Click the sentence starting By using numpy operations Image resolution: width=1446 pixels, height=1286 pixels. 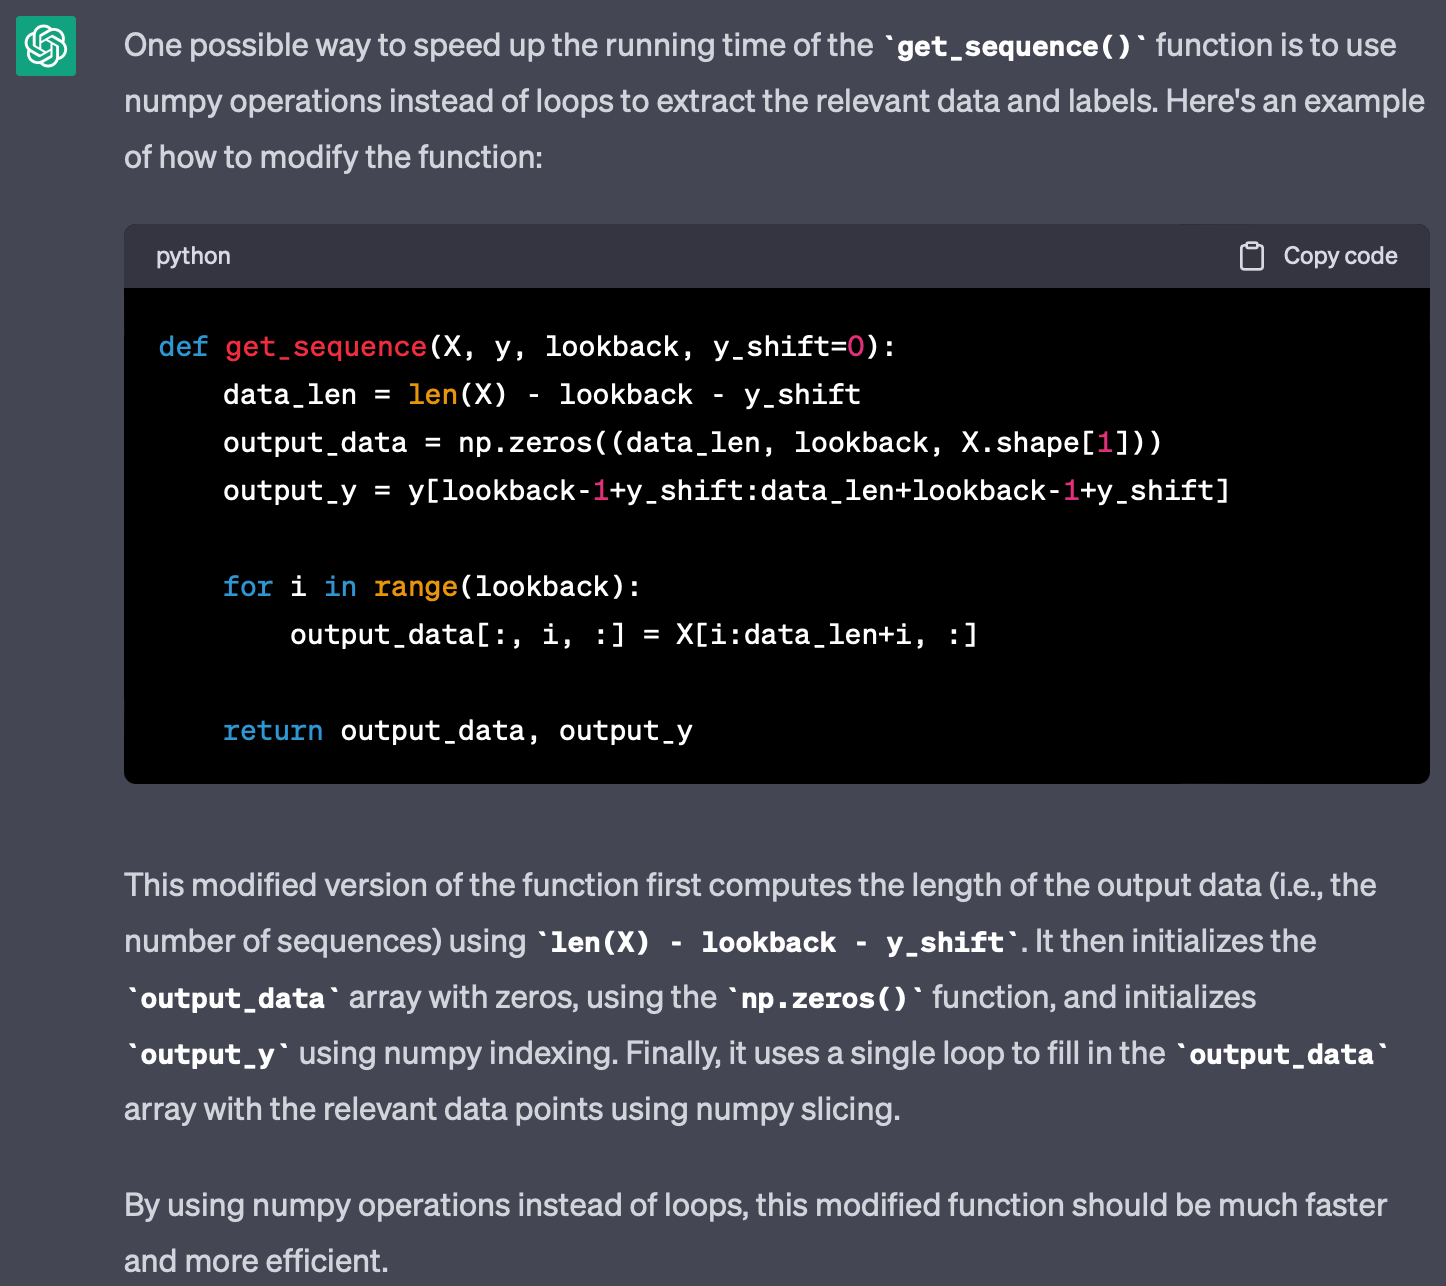[x=755, y=1233]
